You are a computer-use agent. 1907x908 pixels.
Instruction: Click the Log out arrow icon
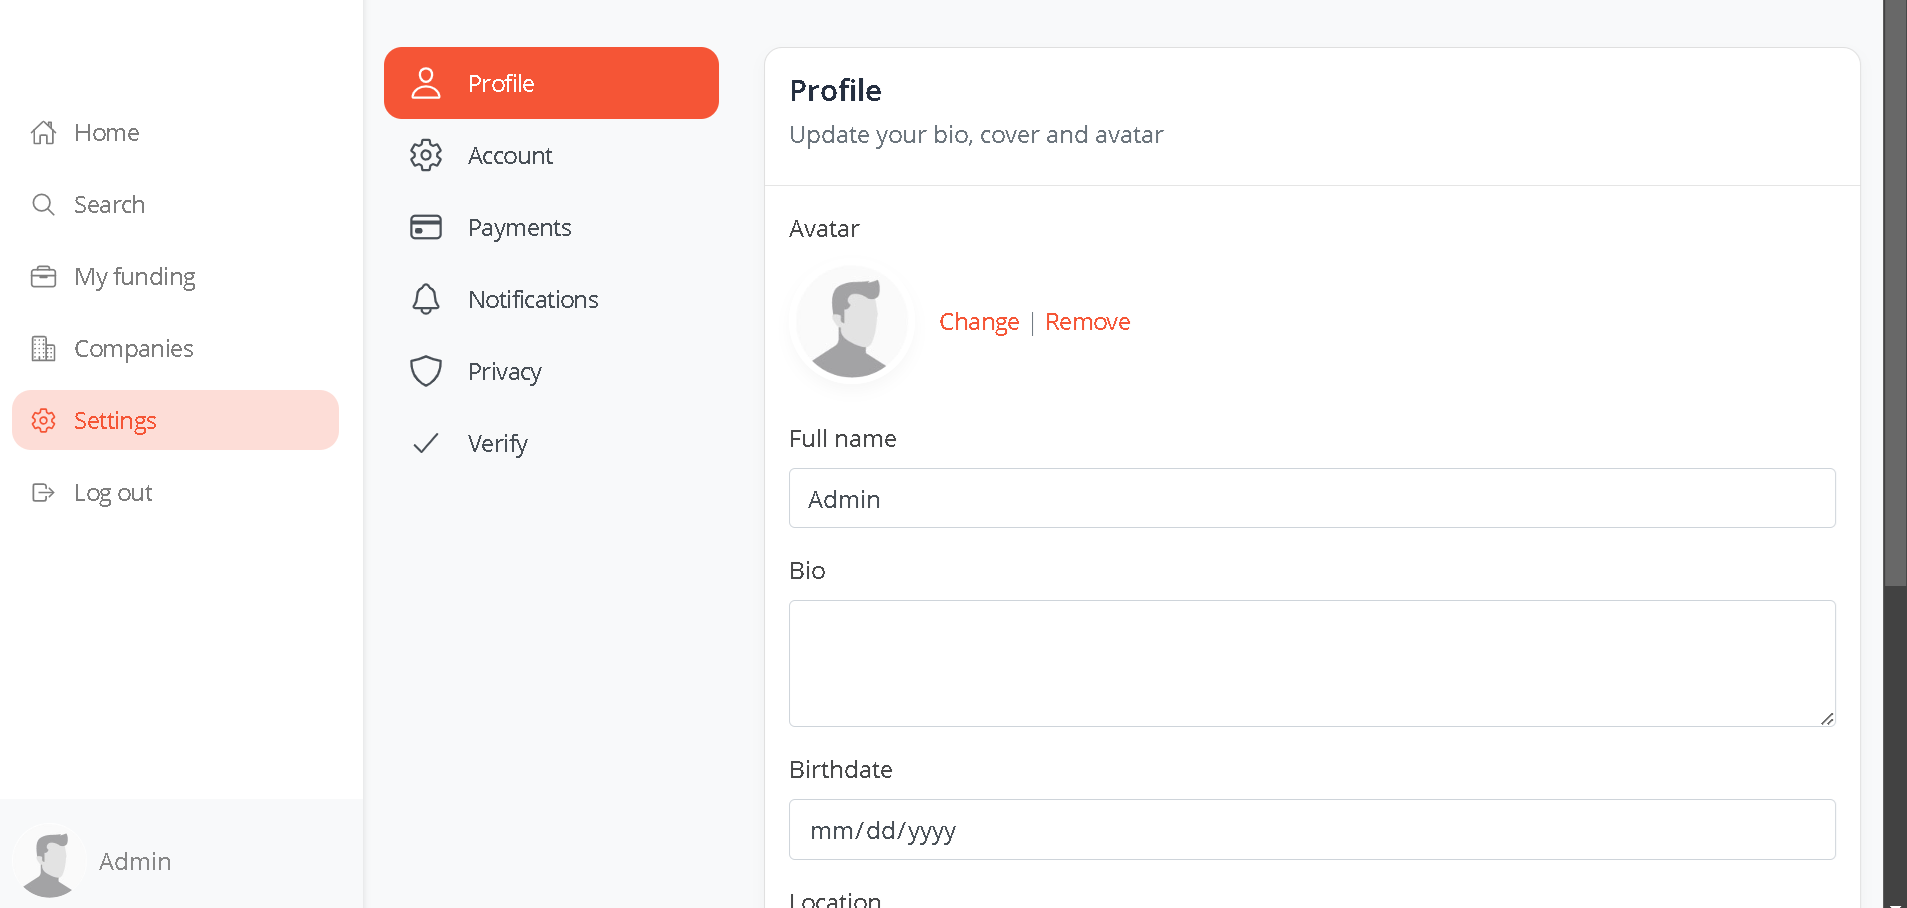click(43, 492)
